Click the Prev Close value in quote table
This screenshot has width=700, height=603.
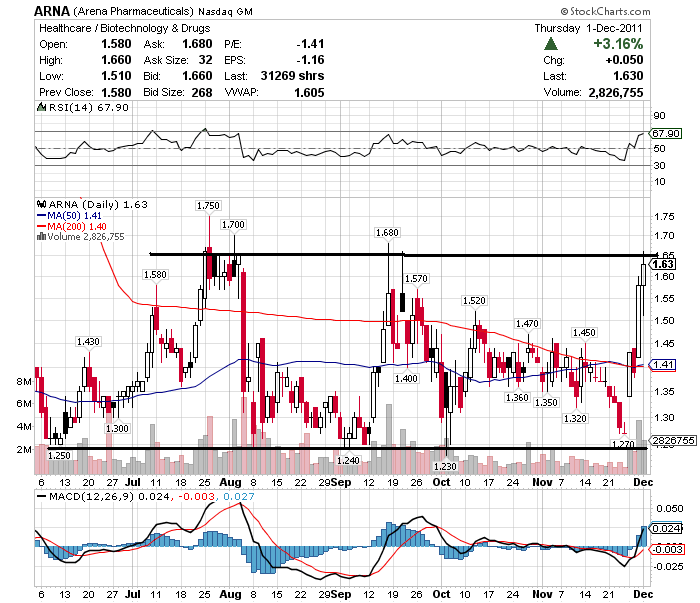[x=116, y=92]
